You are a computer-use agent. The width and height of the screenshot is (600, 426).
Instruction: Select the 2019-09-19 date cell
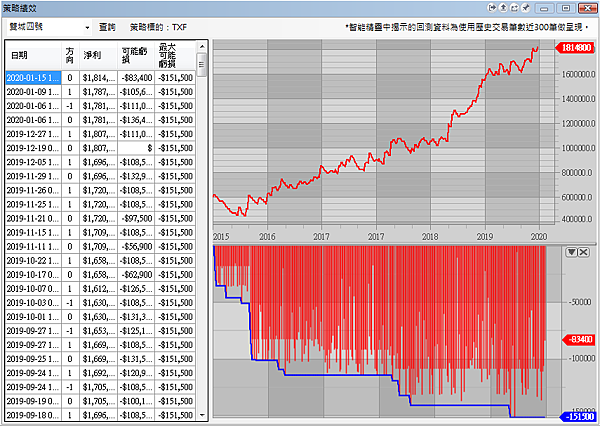click(x=33, y=401)
